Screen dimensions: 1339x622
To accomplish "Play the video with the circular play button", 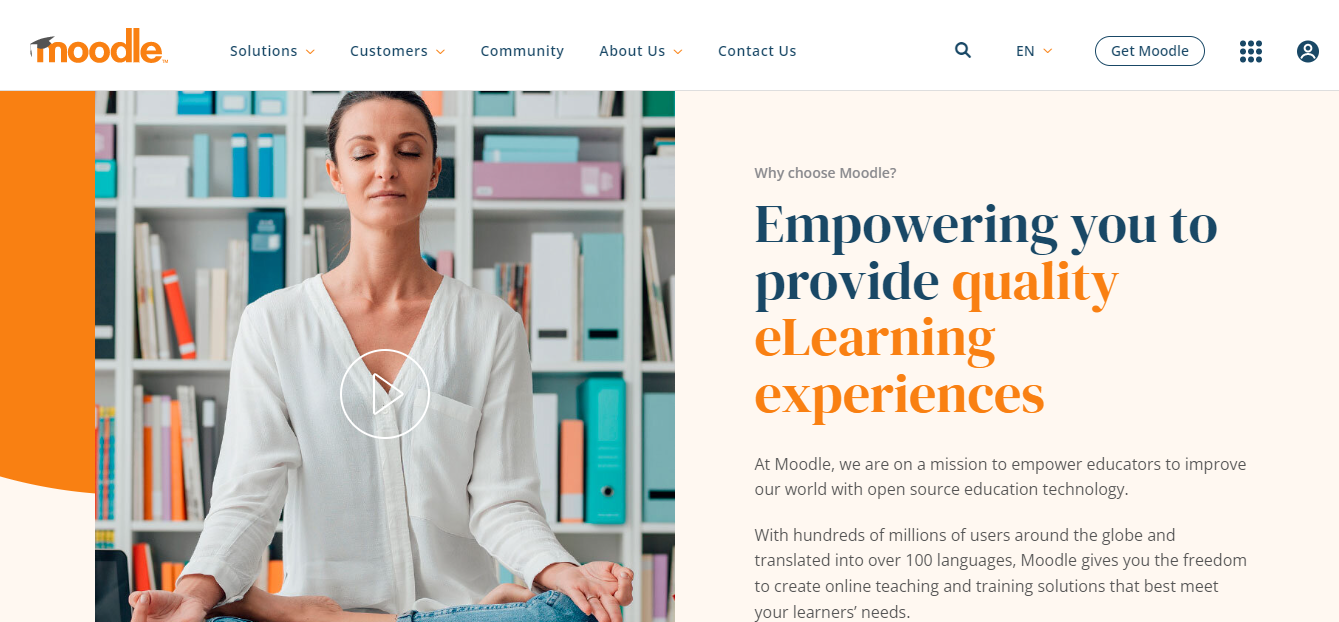I will pyautogui.click(x=385, y=394).
